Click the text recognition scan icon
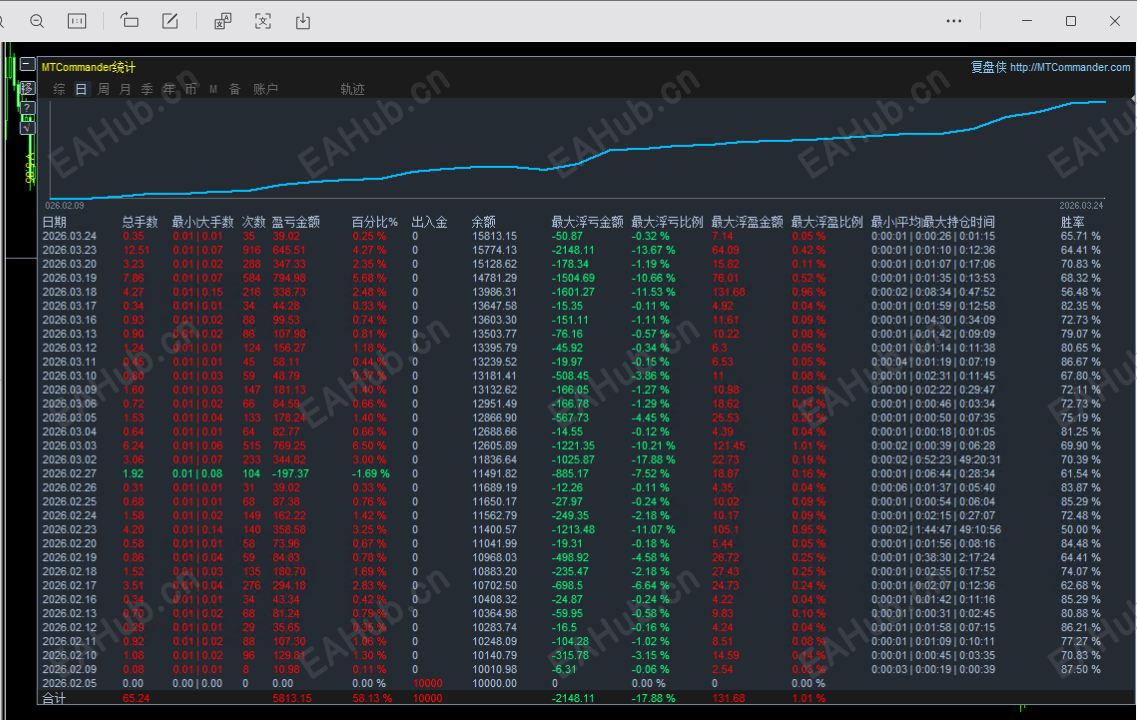The width and height of the screenshot is (1137, 720). pos(262,21)
